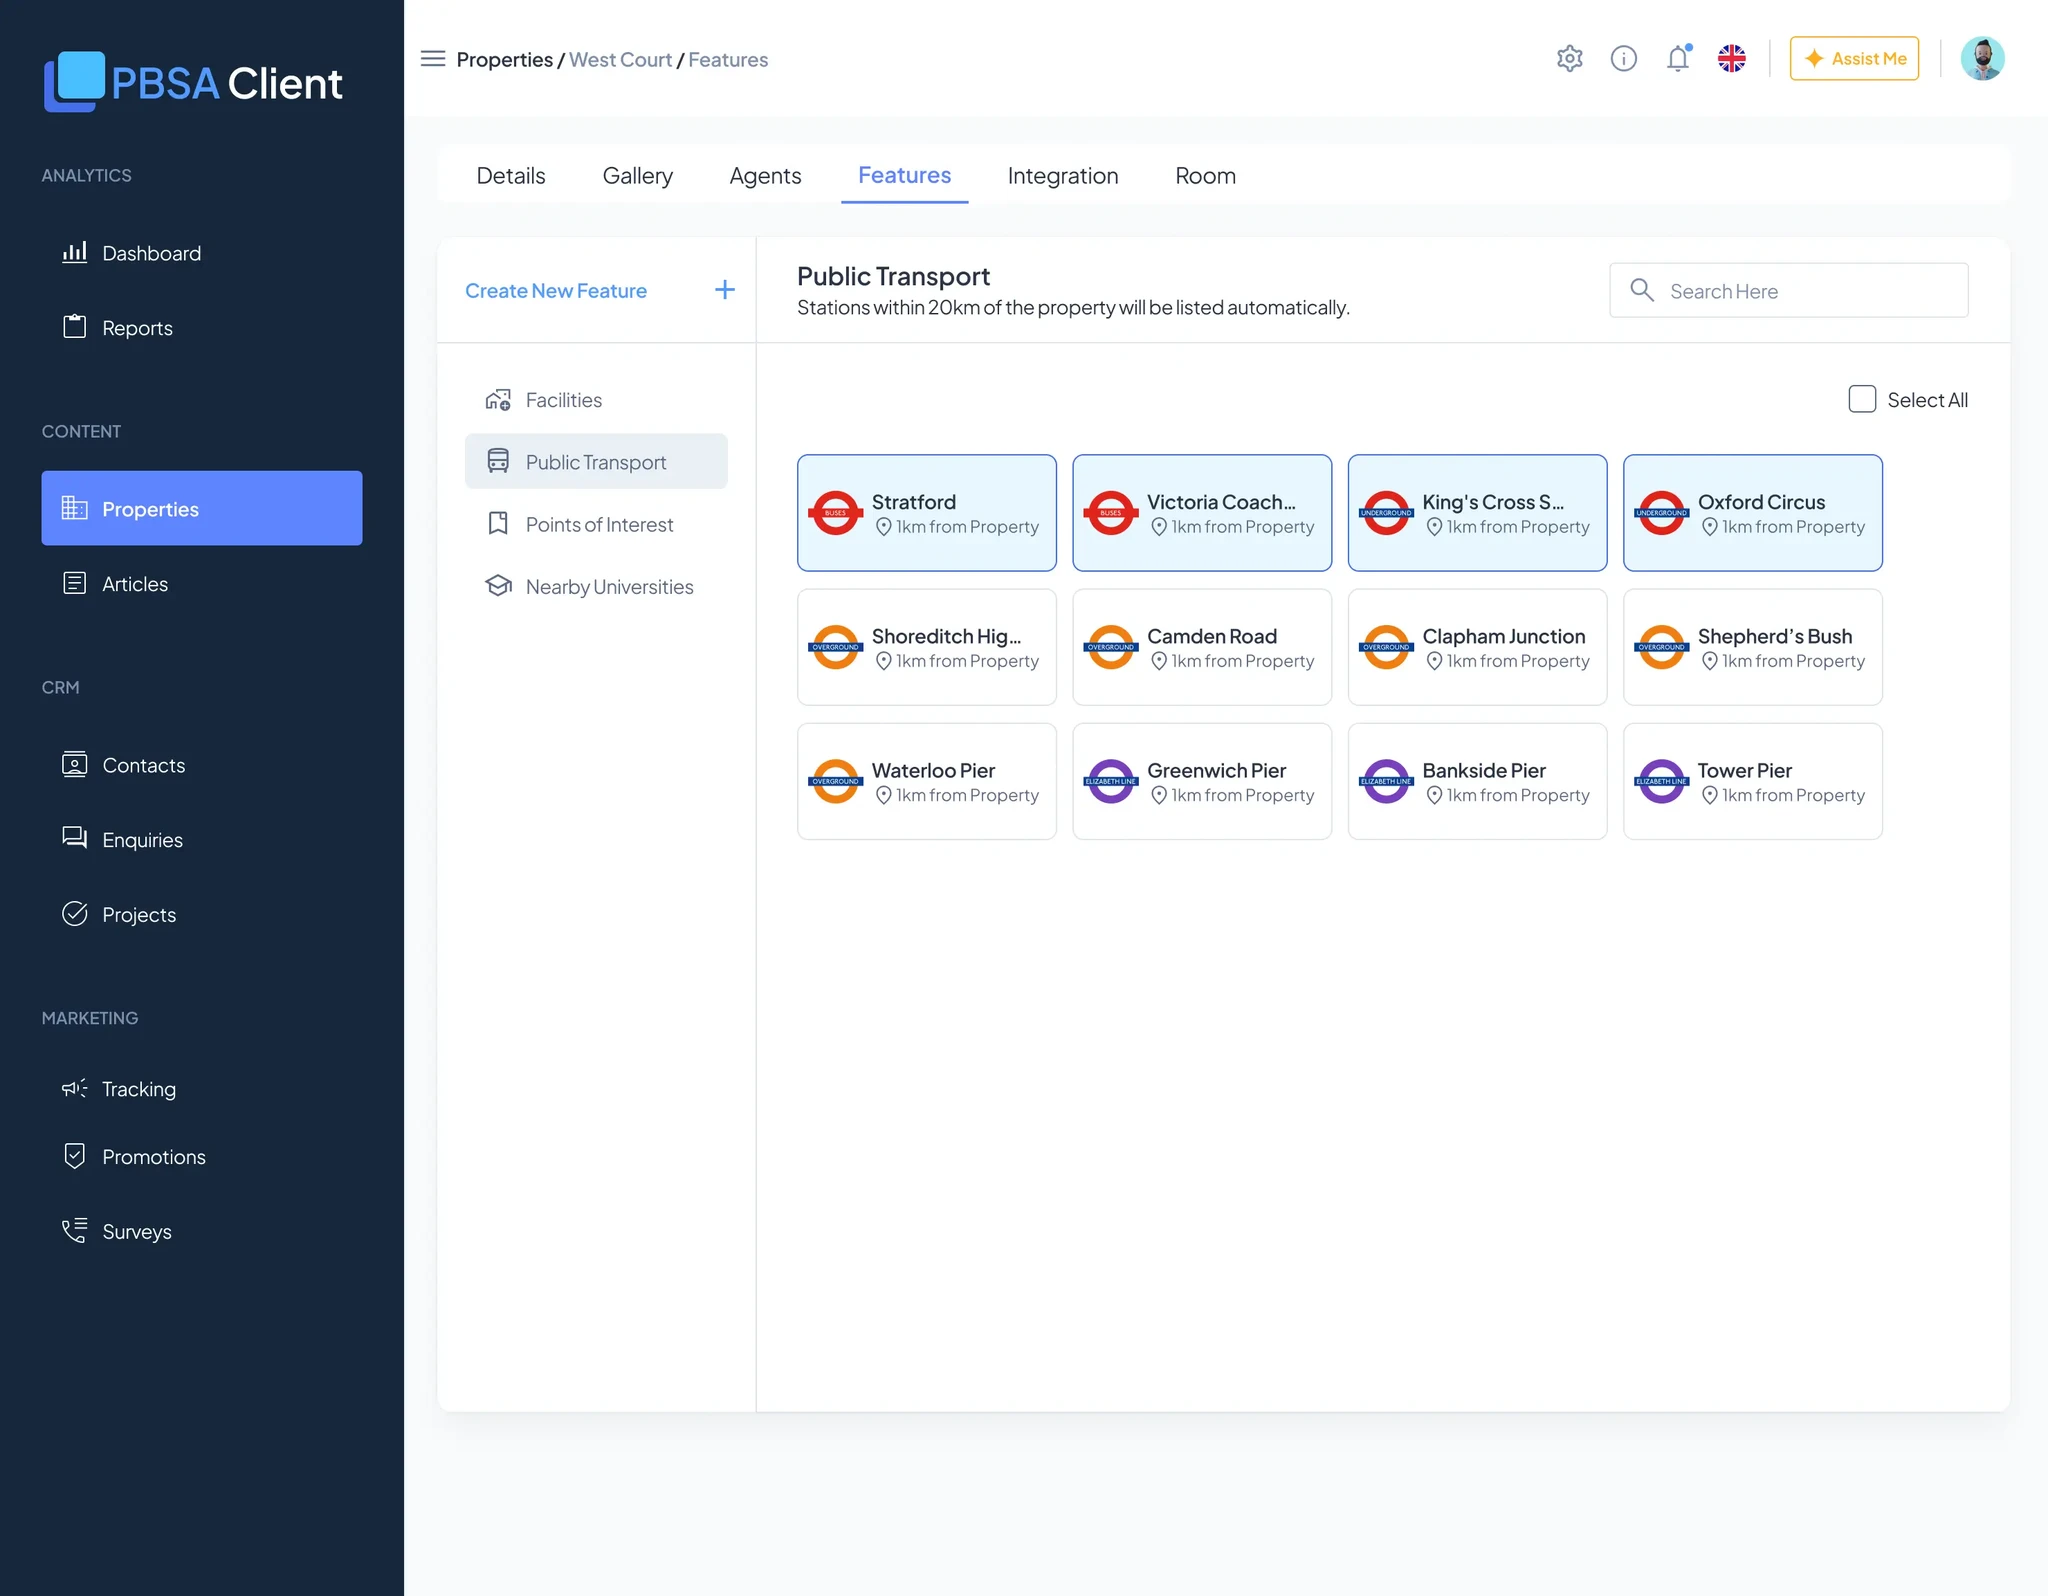
Task: Click the Articles document icon
Action: pyautogui.click(x=75, y=583)
